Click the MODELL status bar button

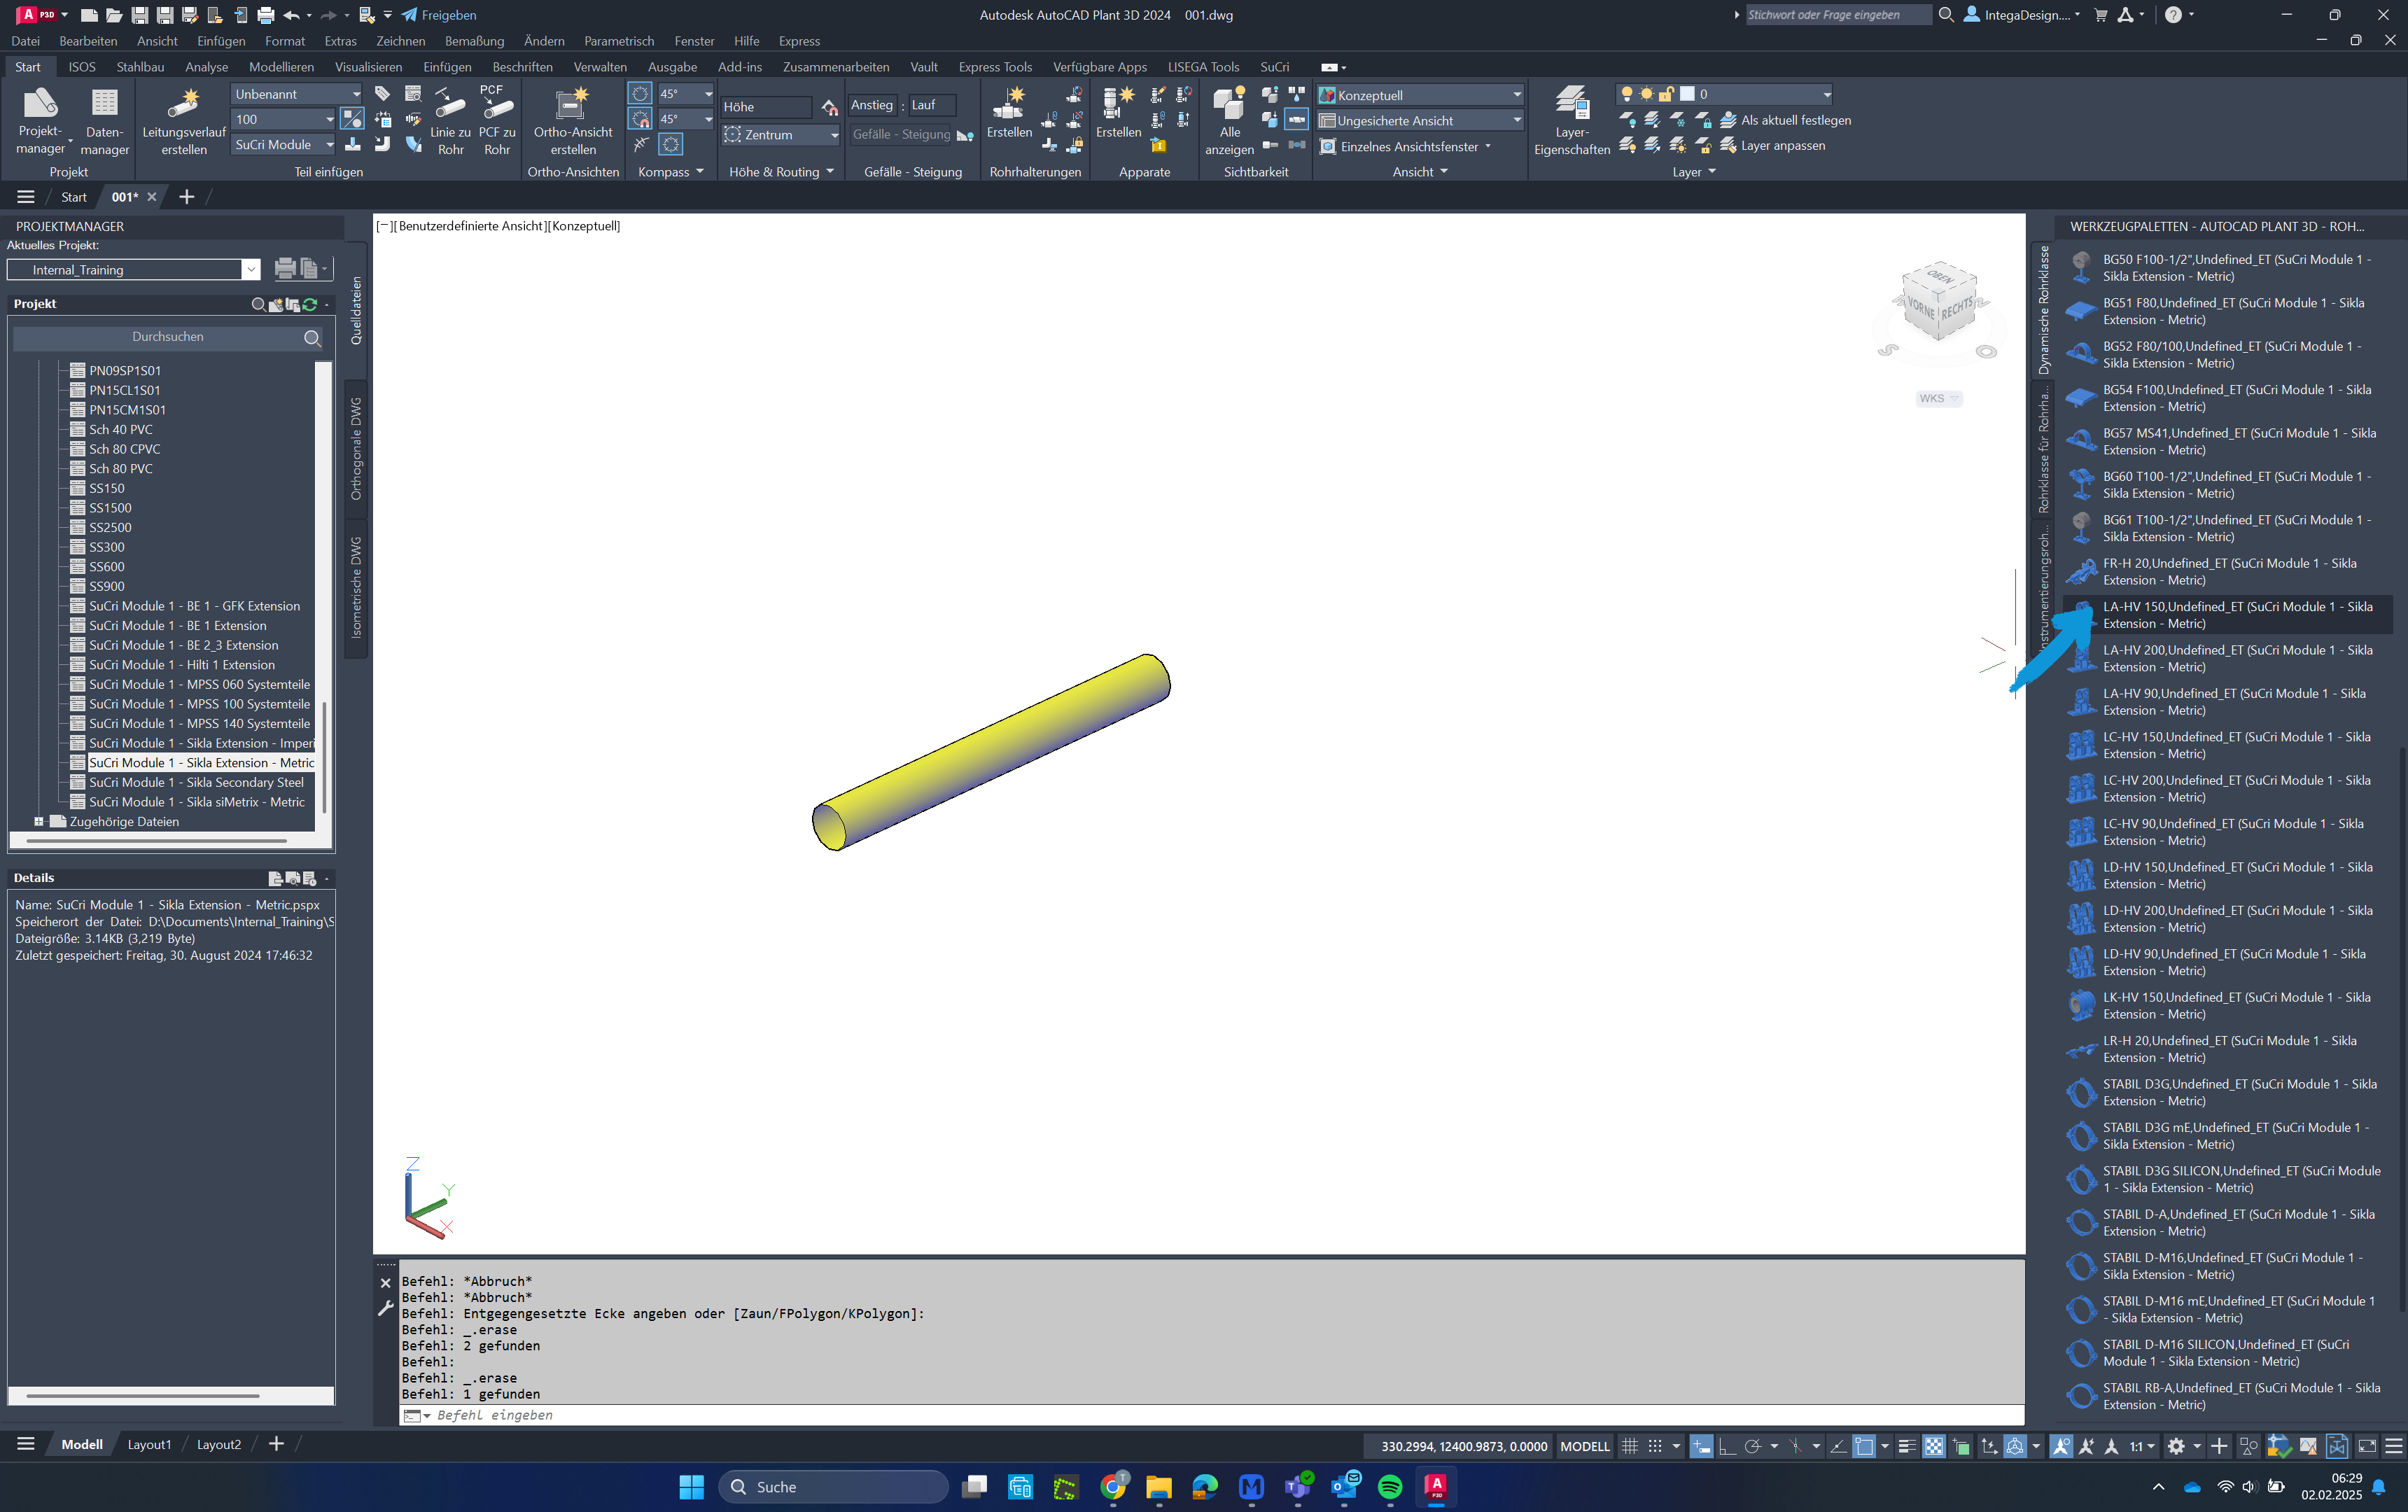(x=1585, y=1446)
